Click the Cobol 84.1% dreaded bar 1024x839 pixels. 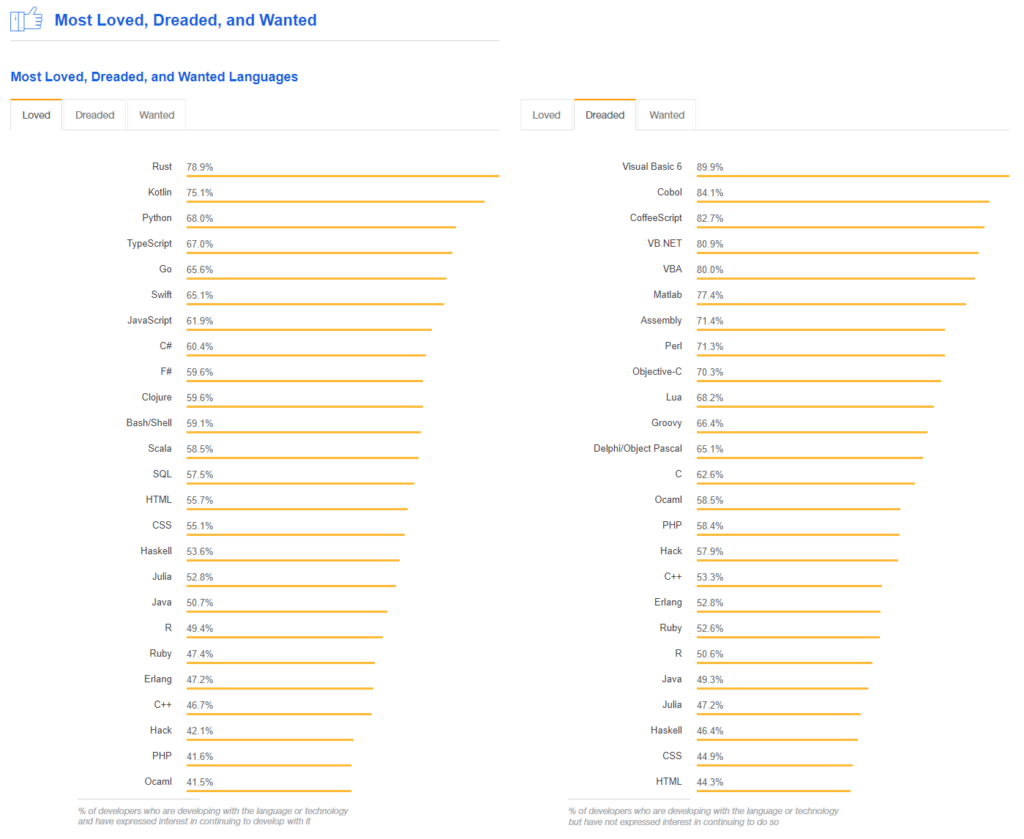tap(842, 201)
